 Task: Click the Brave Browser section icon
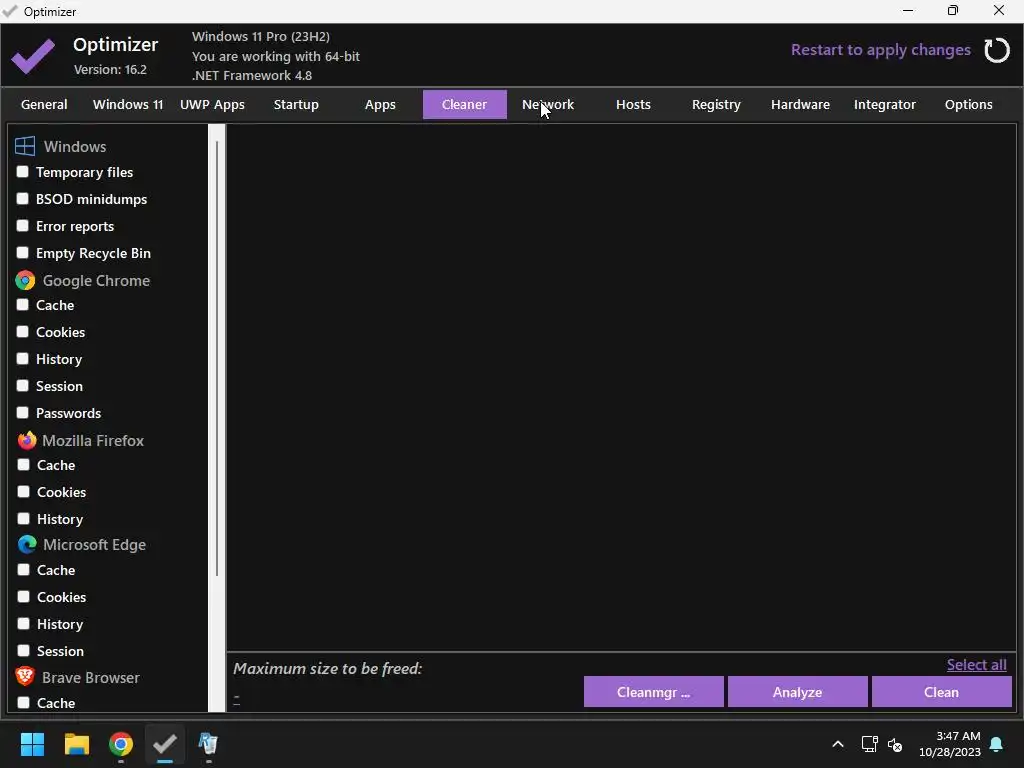[x=25, y=676]
